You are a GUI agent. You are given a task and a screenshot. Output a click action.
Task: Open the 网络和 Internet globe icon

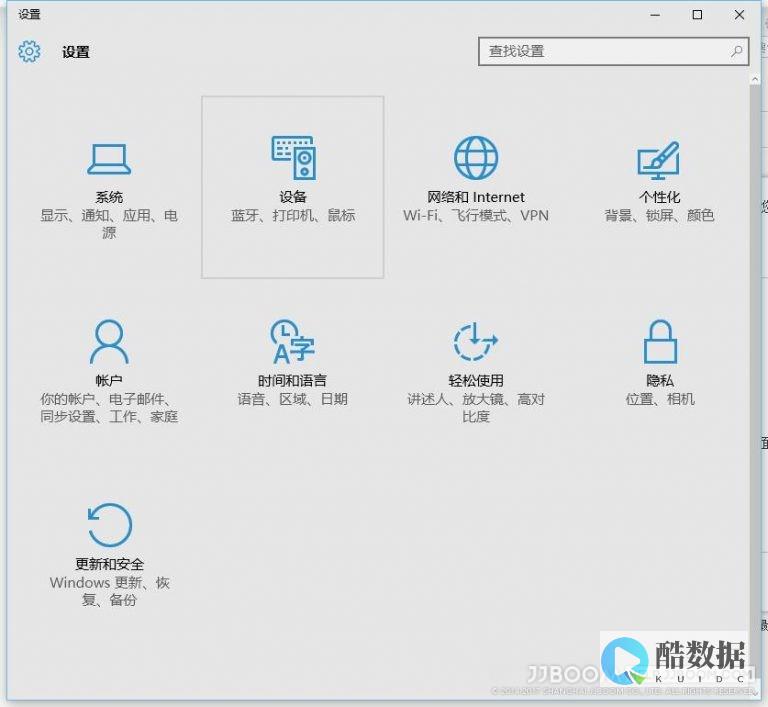click(x=476, y=158)
